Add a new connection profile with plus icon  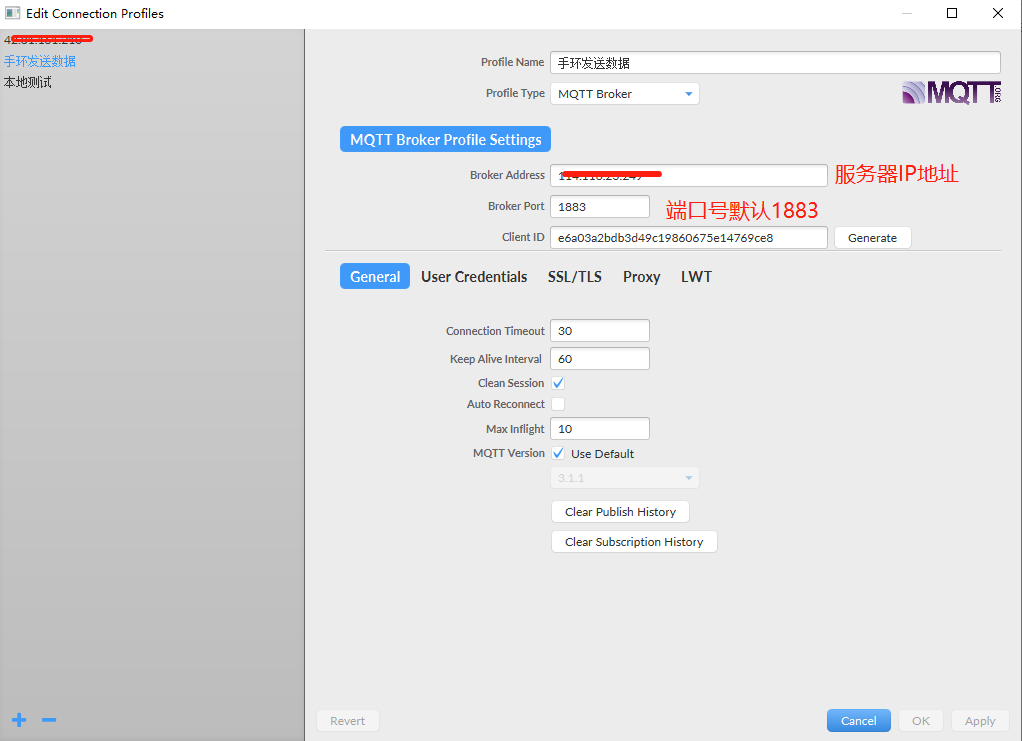click(x=18, y=719)
